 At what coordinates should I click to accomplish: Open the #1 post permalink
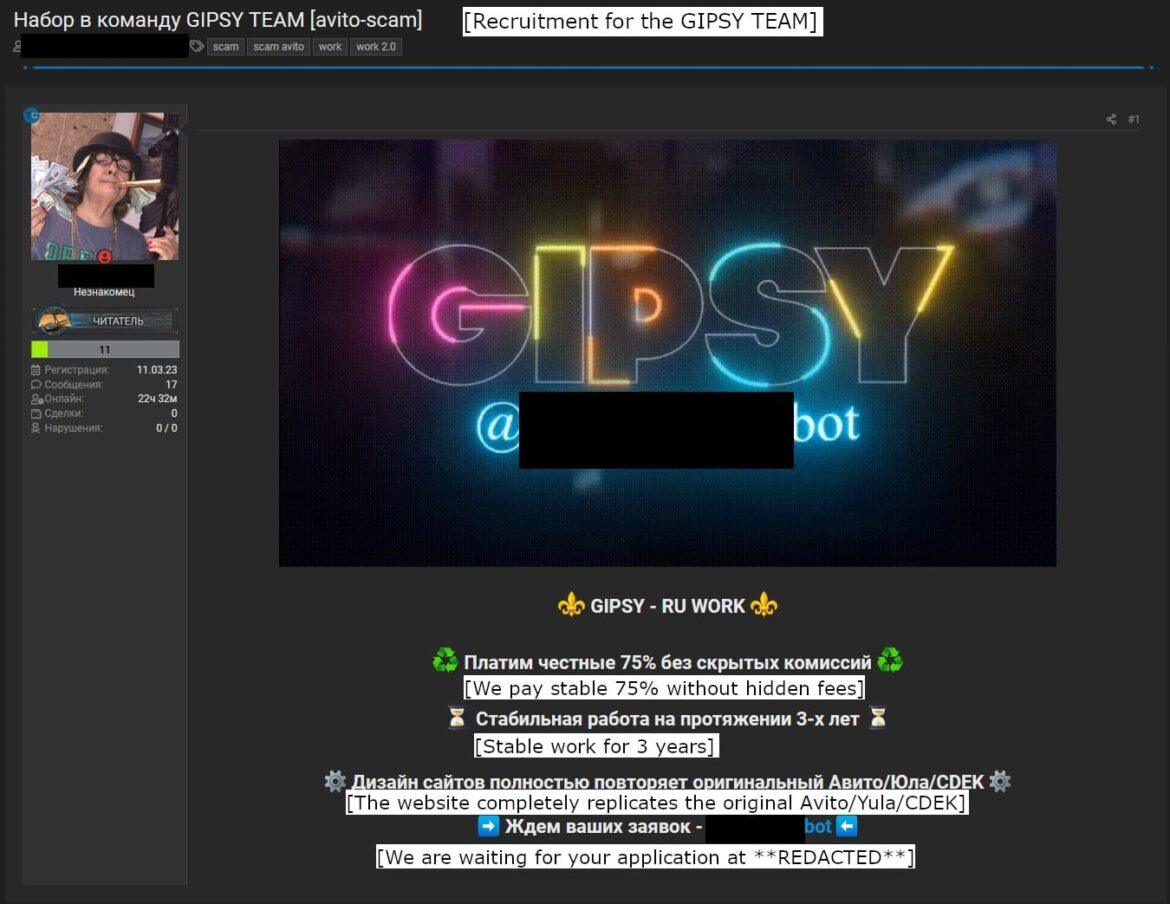(1134, 119)
